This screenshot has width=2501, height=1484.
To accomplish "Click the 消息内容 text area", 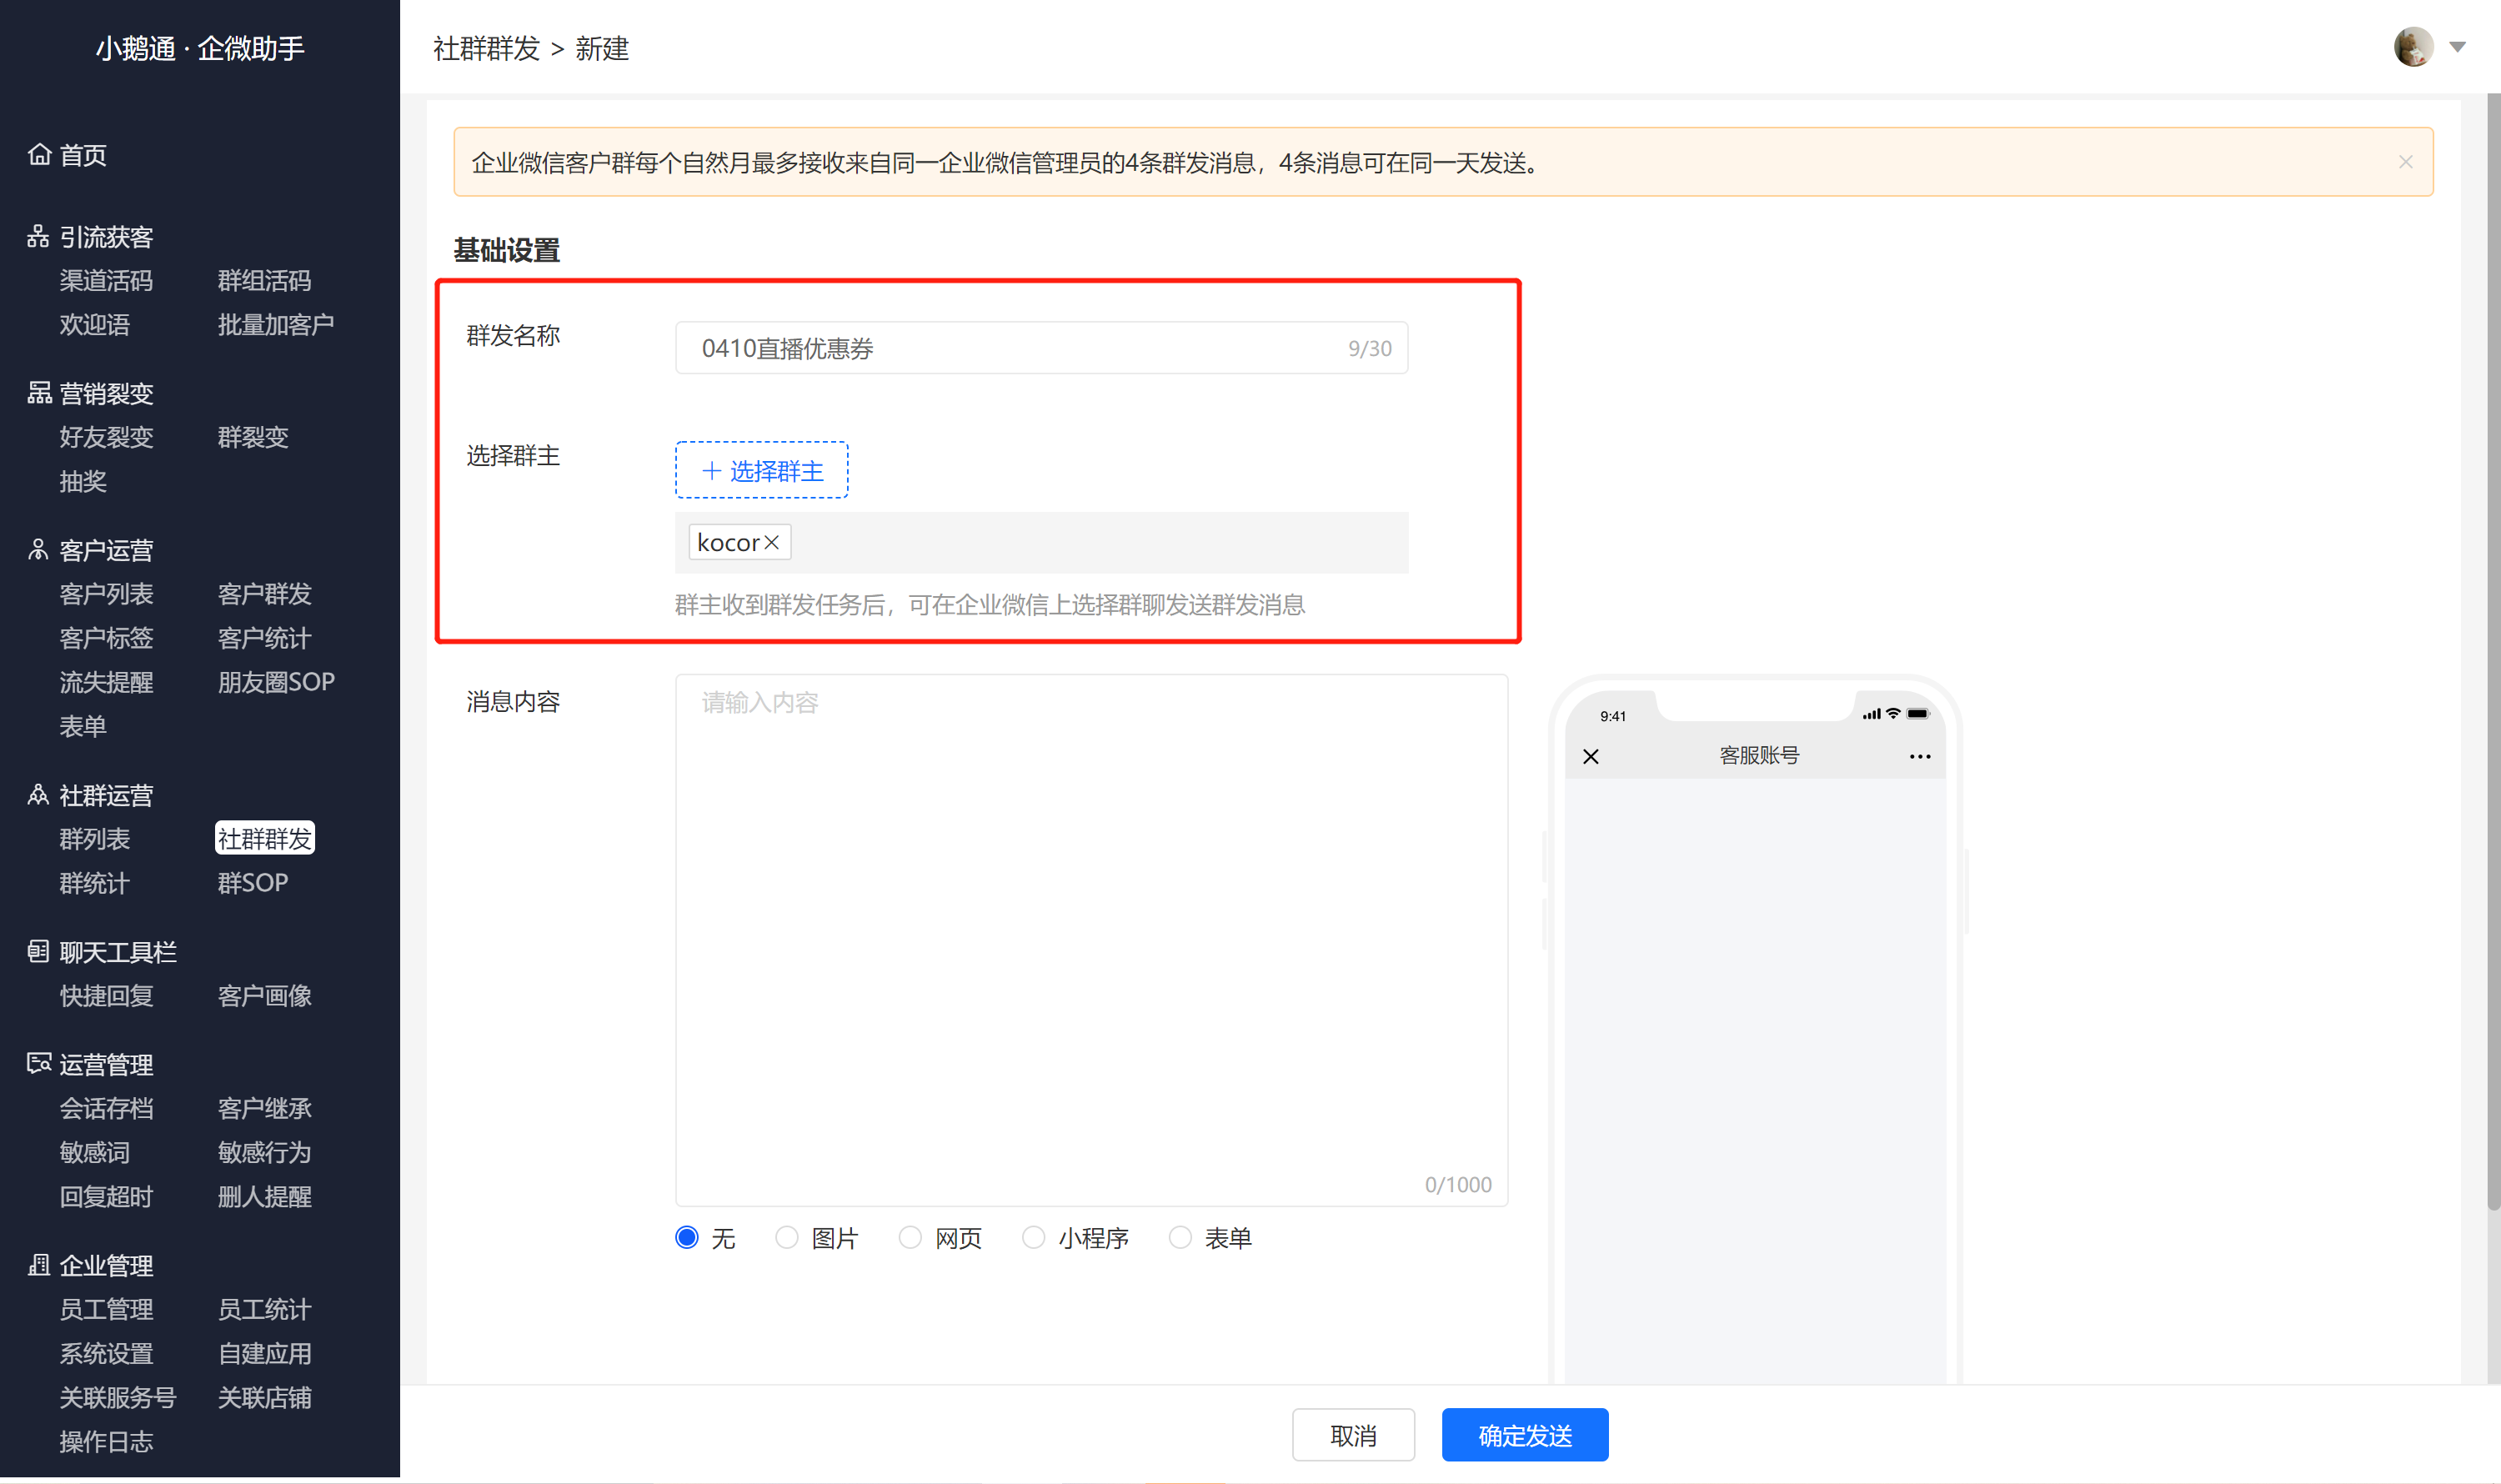I will tap(1091, 940).
